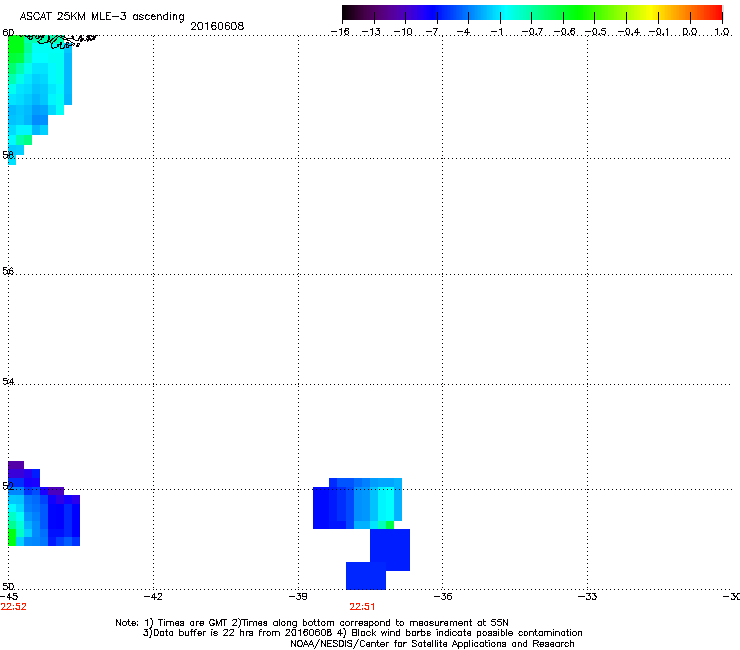Screen dimensions: 740x650
Task: Click the blue data patch near longitude -38, latitude 52
Action: pyautogui.click(x=357, y=503)
